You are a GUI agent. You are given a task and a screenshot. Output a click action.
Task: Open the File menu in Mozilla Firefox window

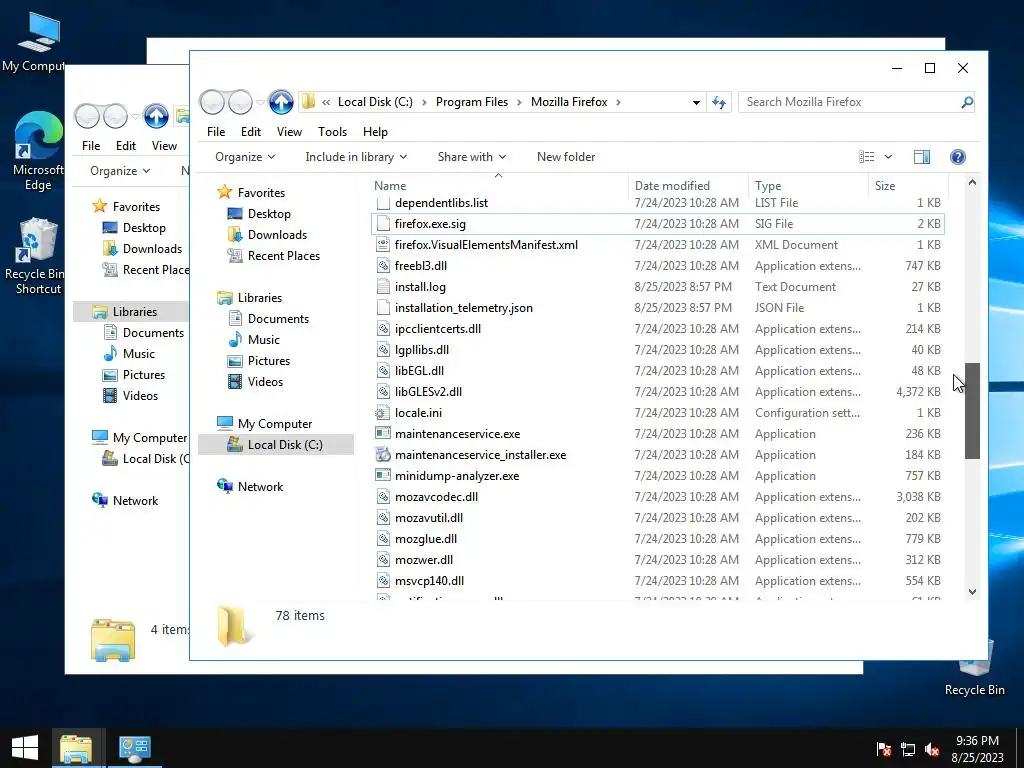click(216, 132)
